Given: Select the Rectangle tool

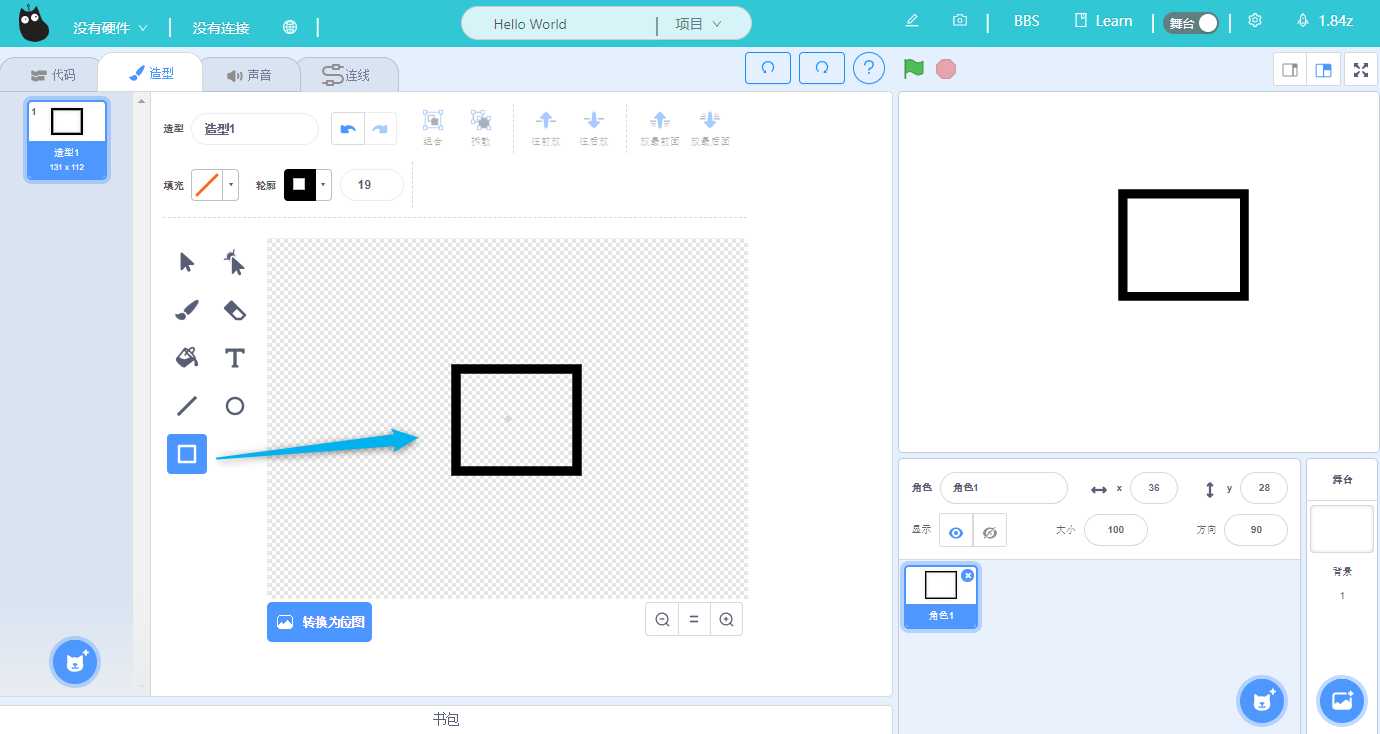Looking at the screenshot, I should 187,454.
